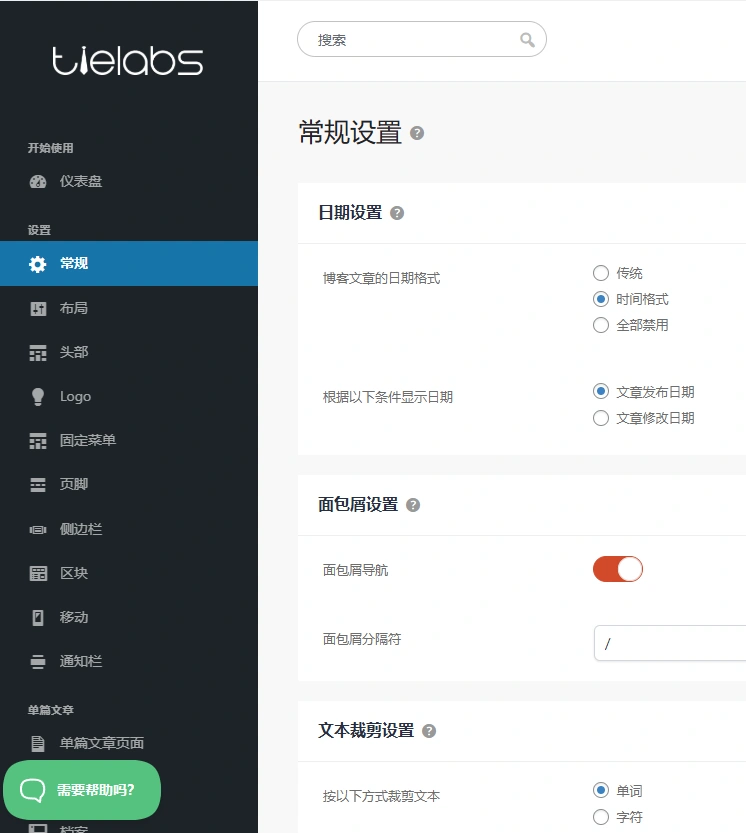Open the 仪表盘 menu item
Screen dimensions: 746x833
pos(129,182)
